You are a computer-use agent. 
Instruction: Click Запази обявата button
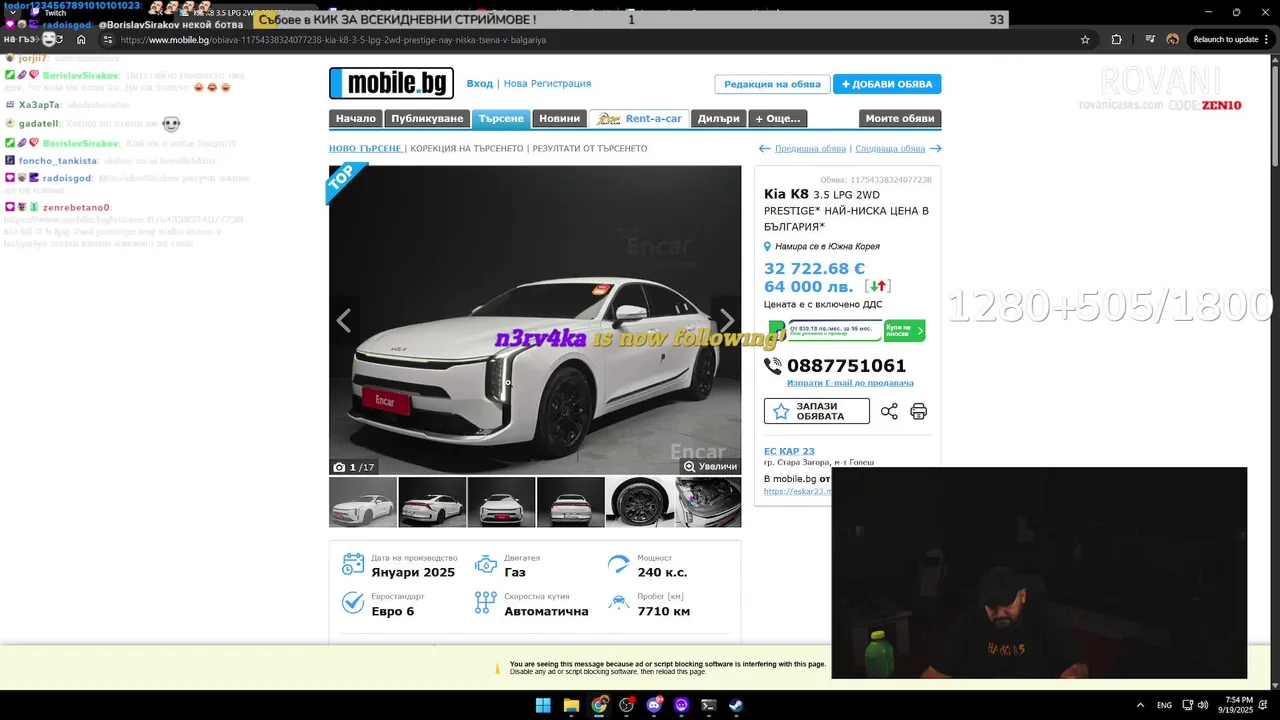(817, 411)
